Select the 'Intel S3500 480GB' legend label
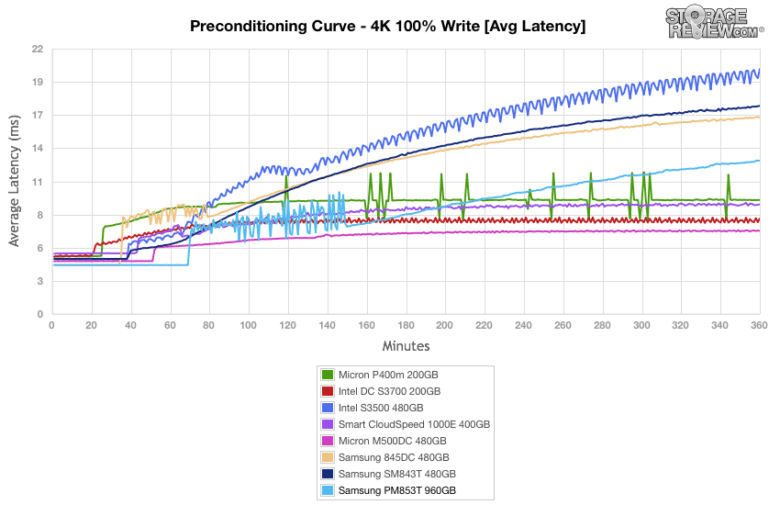The image size is (780, 516). [x=381, y=408]
